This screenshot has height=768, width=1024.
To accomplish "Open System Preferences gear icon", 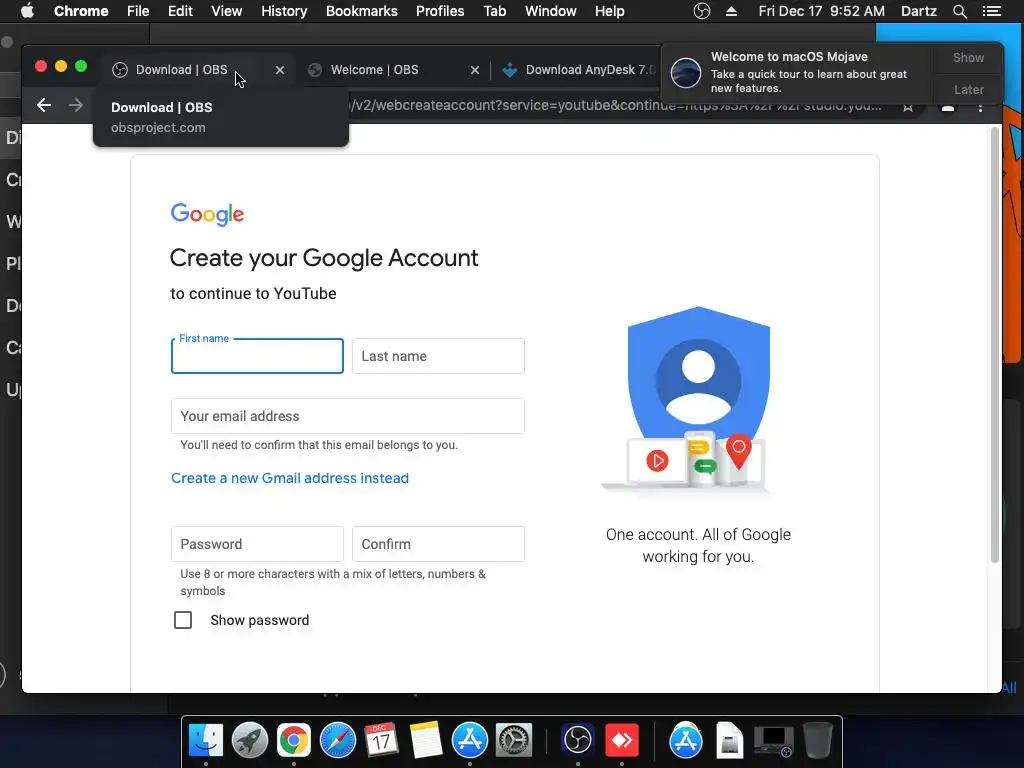I will (514, 741).
